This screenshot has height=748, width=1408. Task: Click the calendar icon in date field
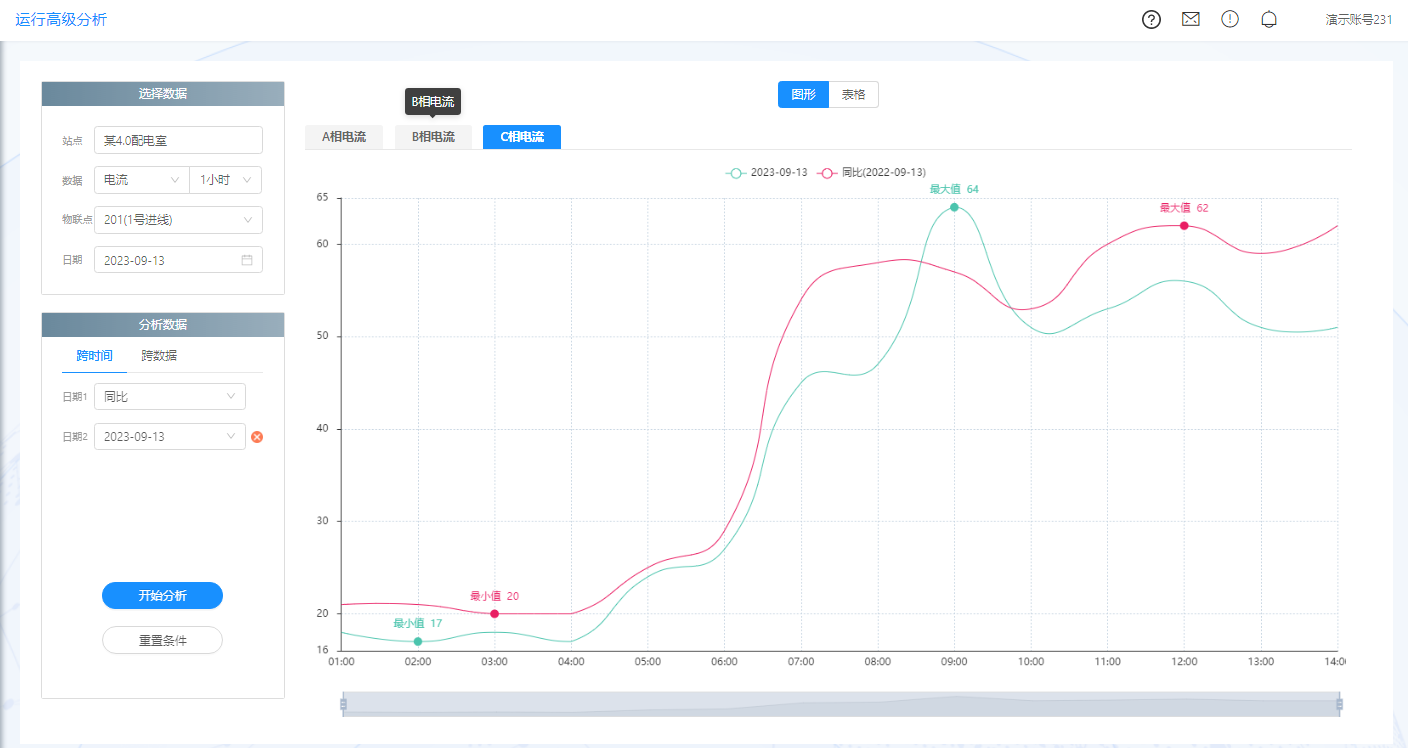click(247, 260)
